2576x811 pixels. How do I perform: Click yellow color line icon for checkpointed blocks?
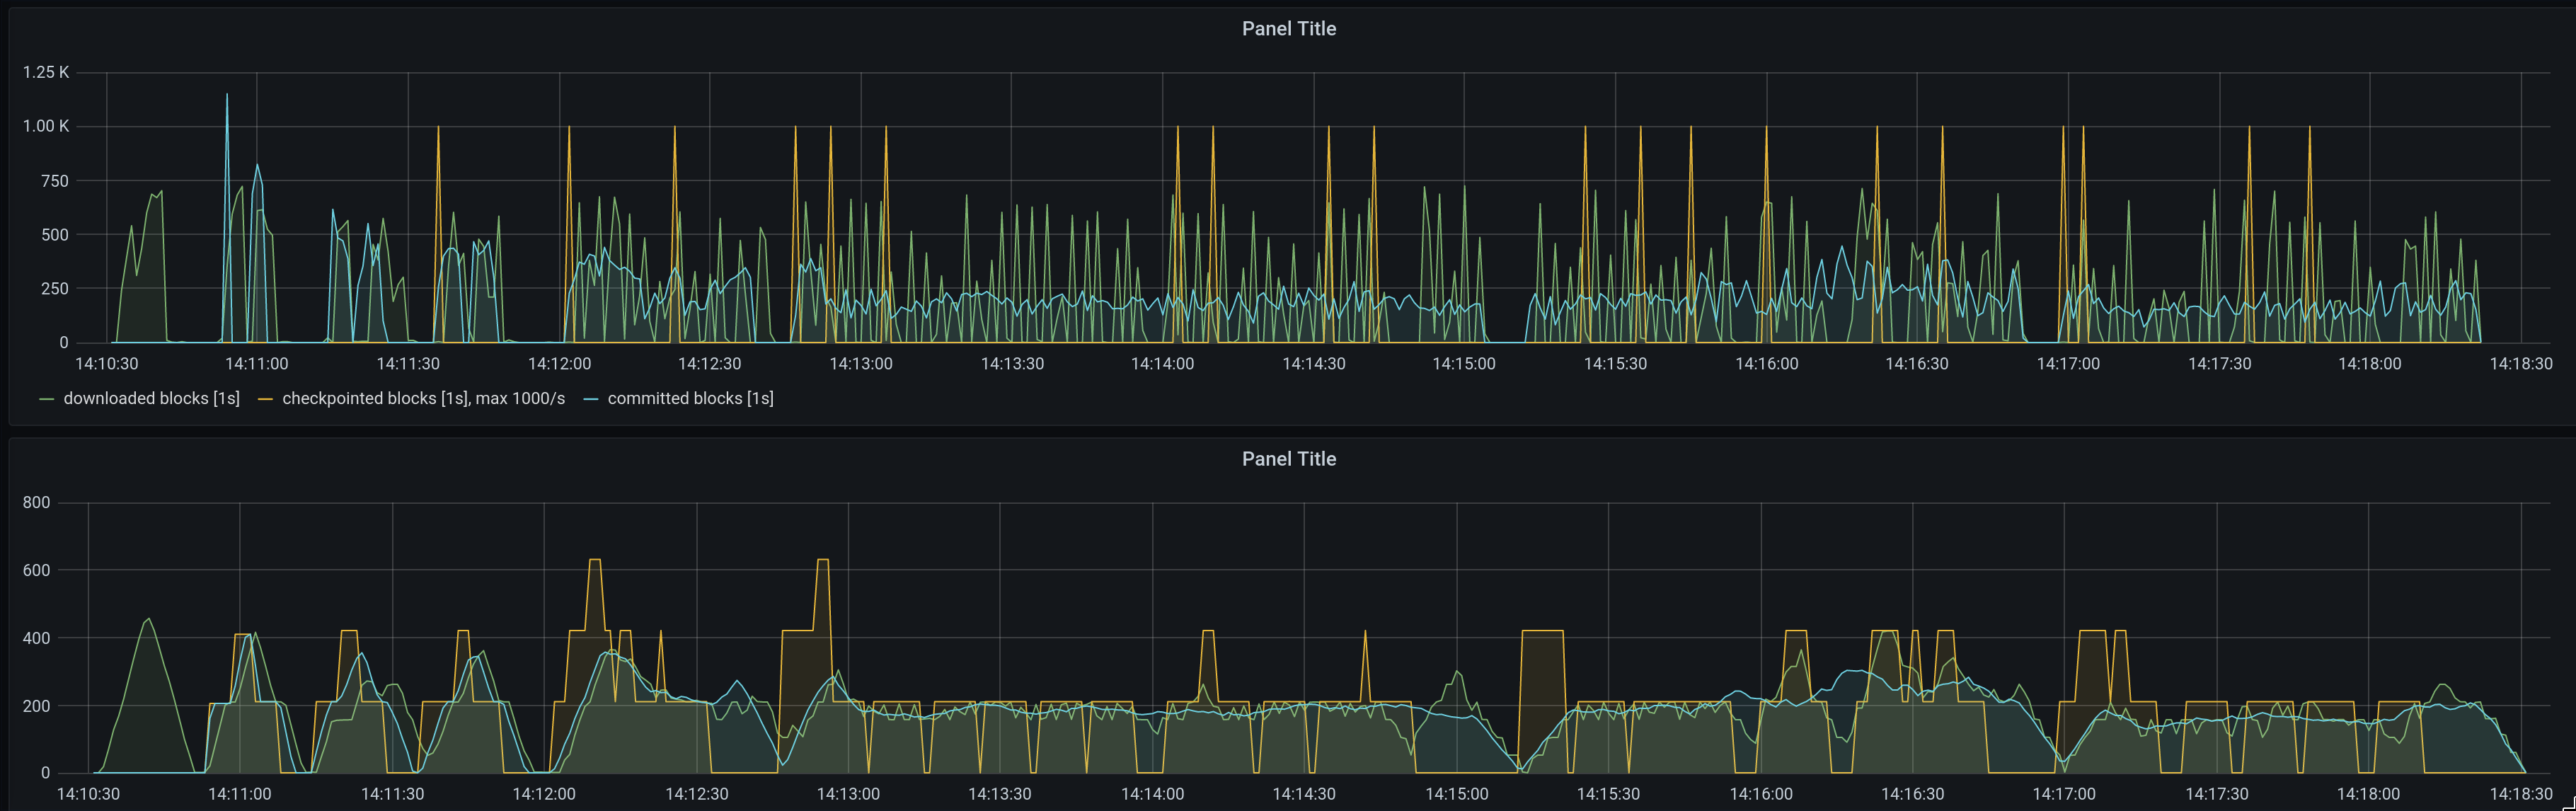tap(265, 399)
